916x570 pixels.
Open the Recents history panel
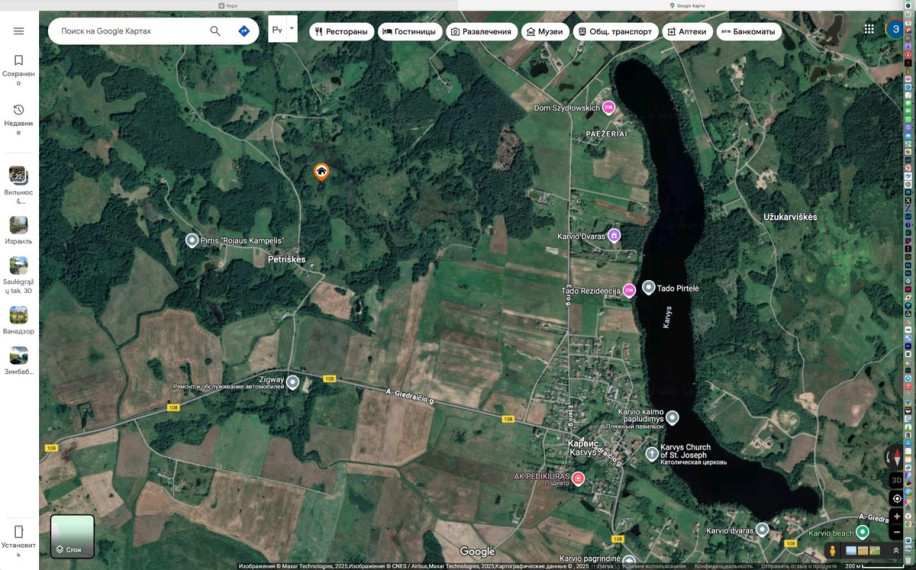coord(19,119)
